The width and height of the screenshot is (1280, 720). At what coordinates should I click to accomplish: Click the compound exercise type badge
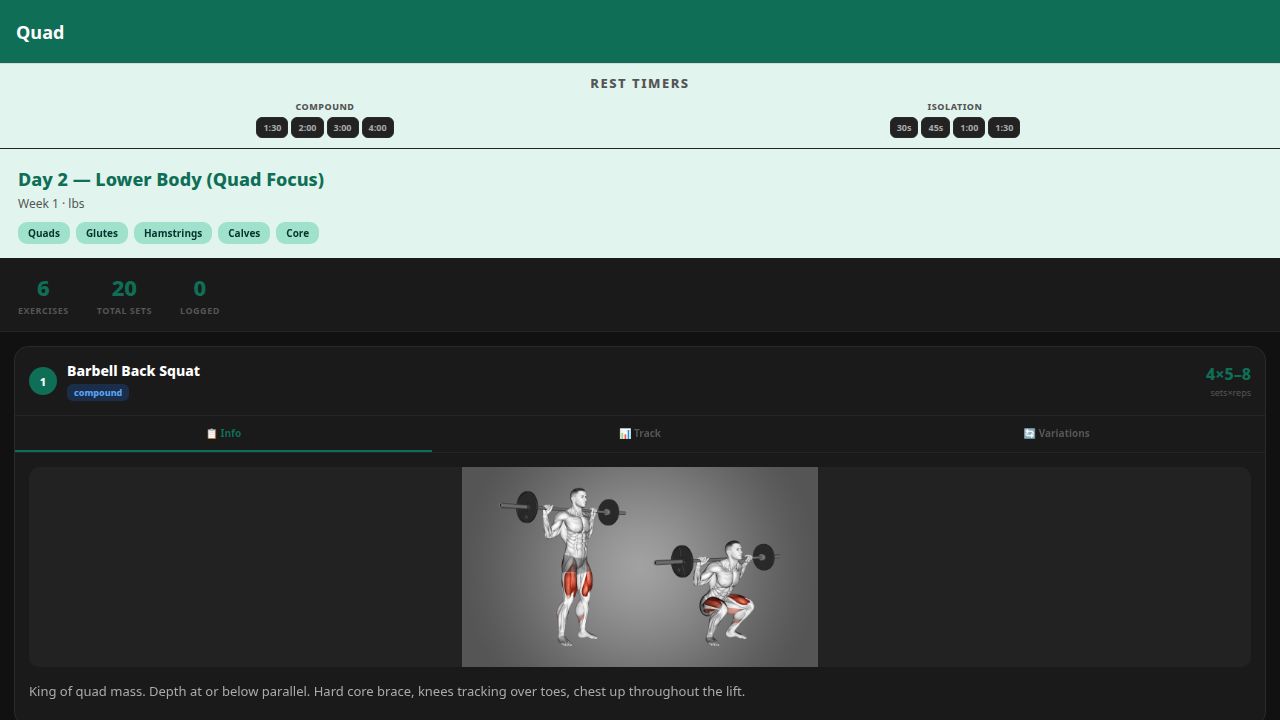pos(98,393)
